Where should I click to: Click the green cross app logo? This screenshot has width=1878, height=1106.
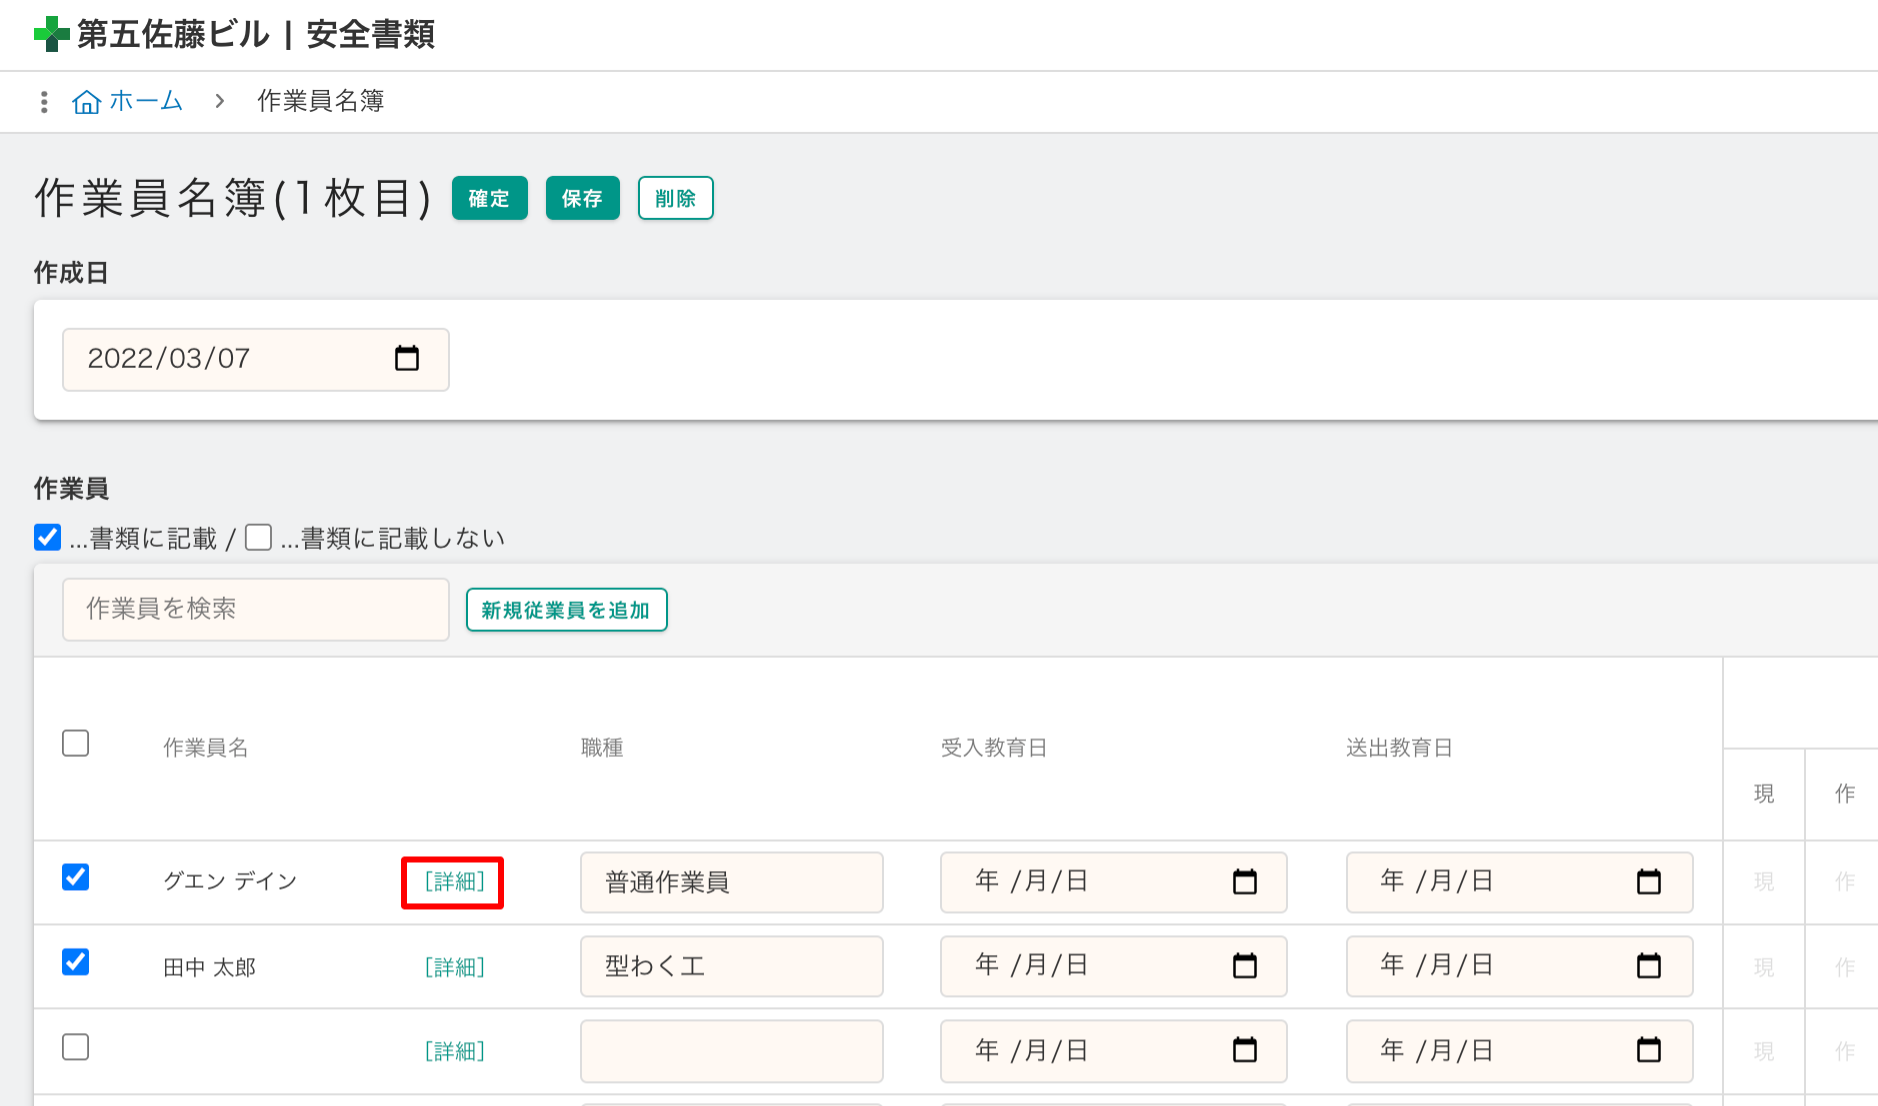(51, 35)
